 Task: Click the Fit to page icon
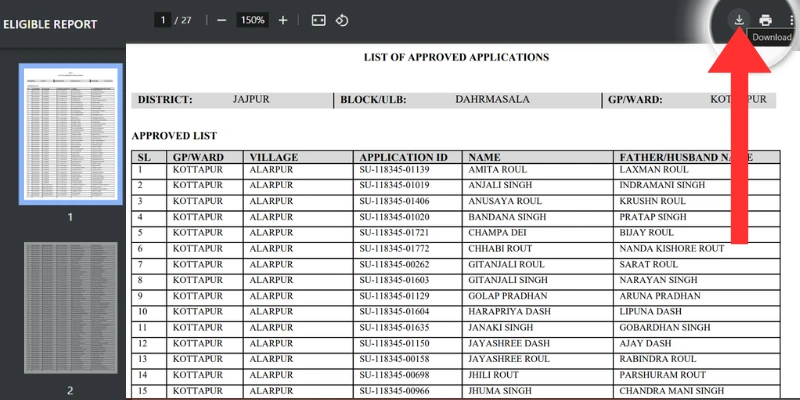(318, 20)
